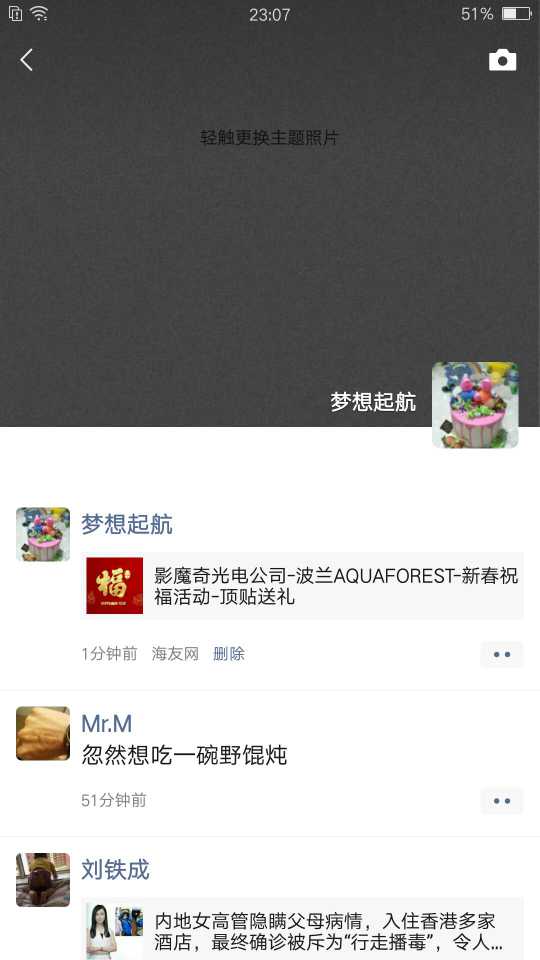Tap the 刘铁成 username link
Screen dimensions: 540x960
coord(116,869)
